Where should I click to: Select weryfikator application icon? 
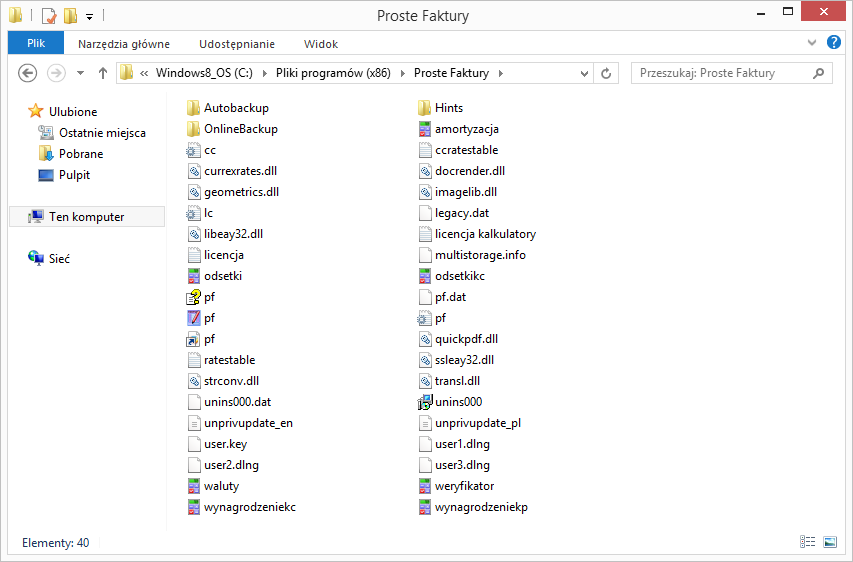click(x=425, y=486)
